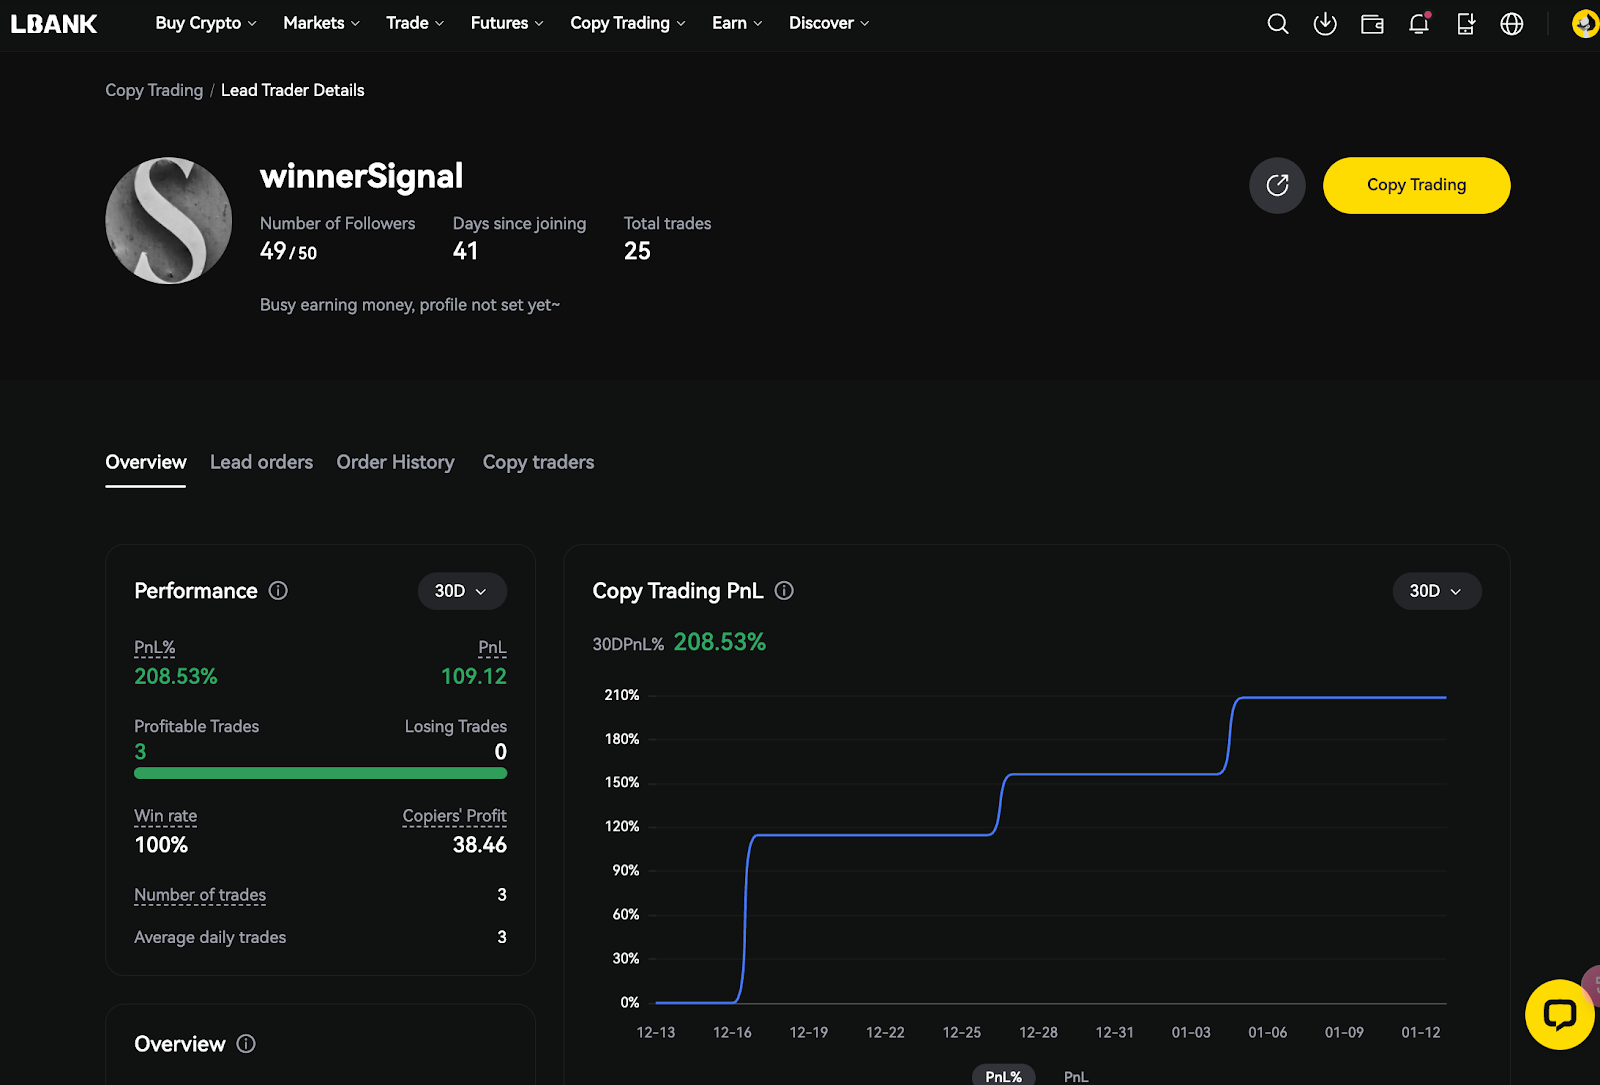Select the globe language icon
This screenshot has height=1085, width=1600.
tap(1512, 24)
